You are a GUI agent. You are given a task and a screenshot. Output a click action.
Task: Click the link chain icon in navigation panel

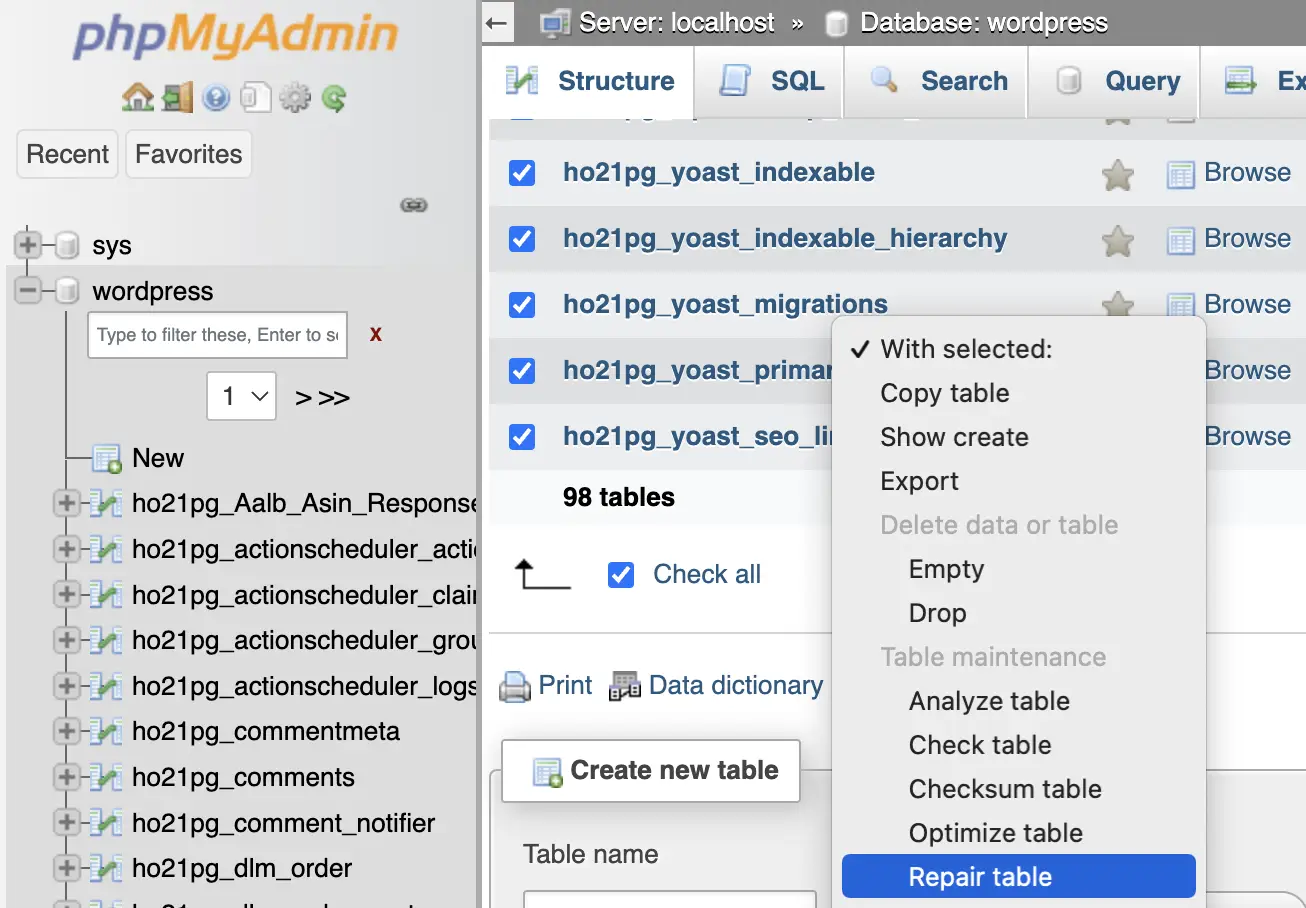click(x=414, y=205)
